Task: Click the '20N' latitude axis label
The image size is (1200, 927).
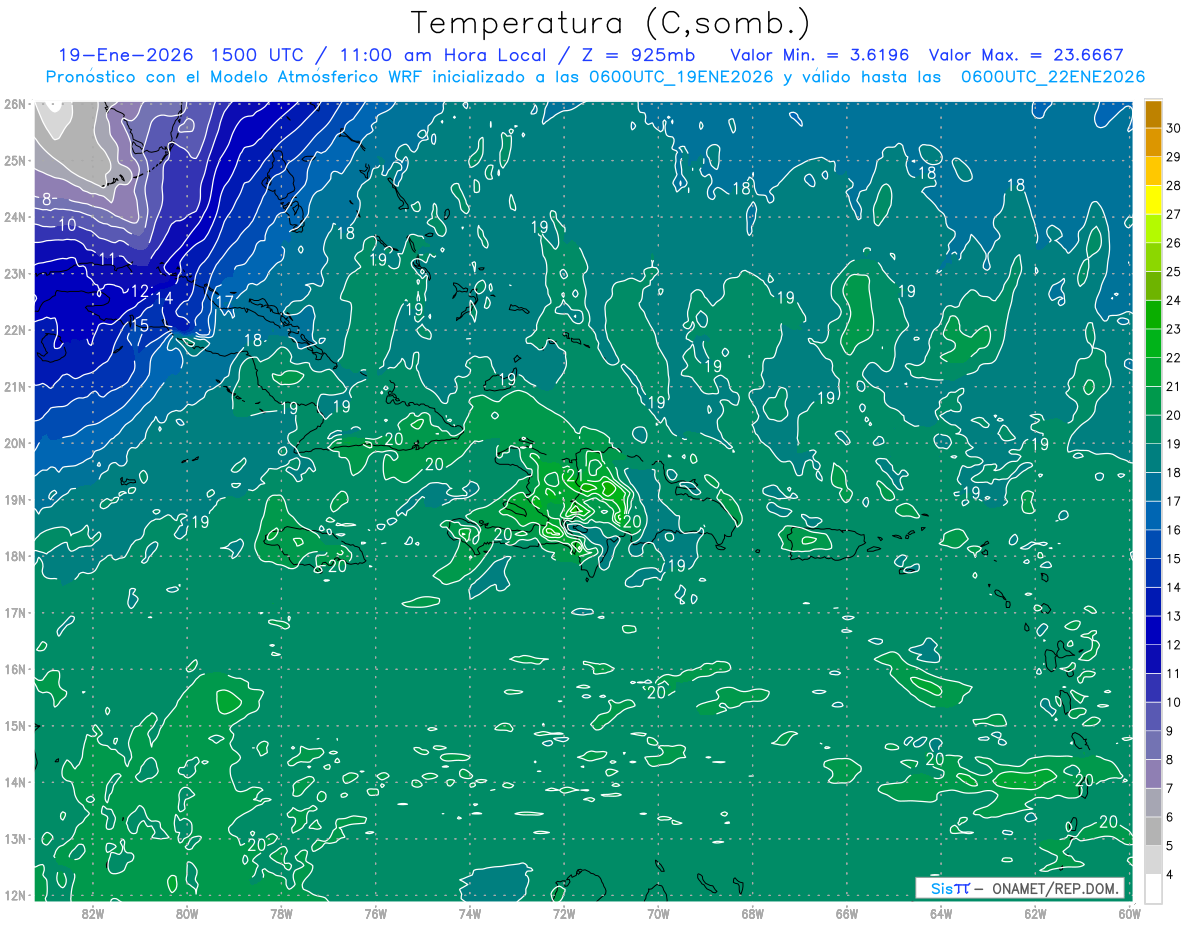Action: 14,443
